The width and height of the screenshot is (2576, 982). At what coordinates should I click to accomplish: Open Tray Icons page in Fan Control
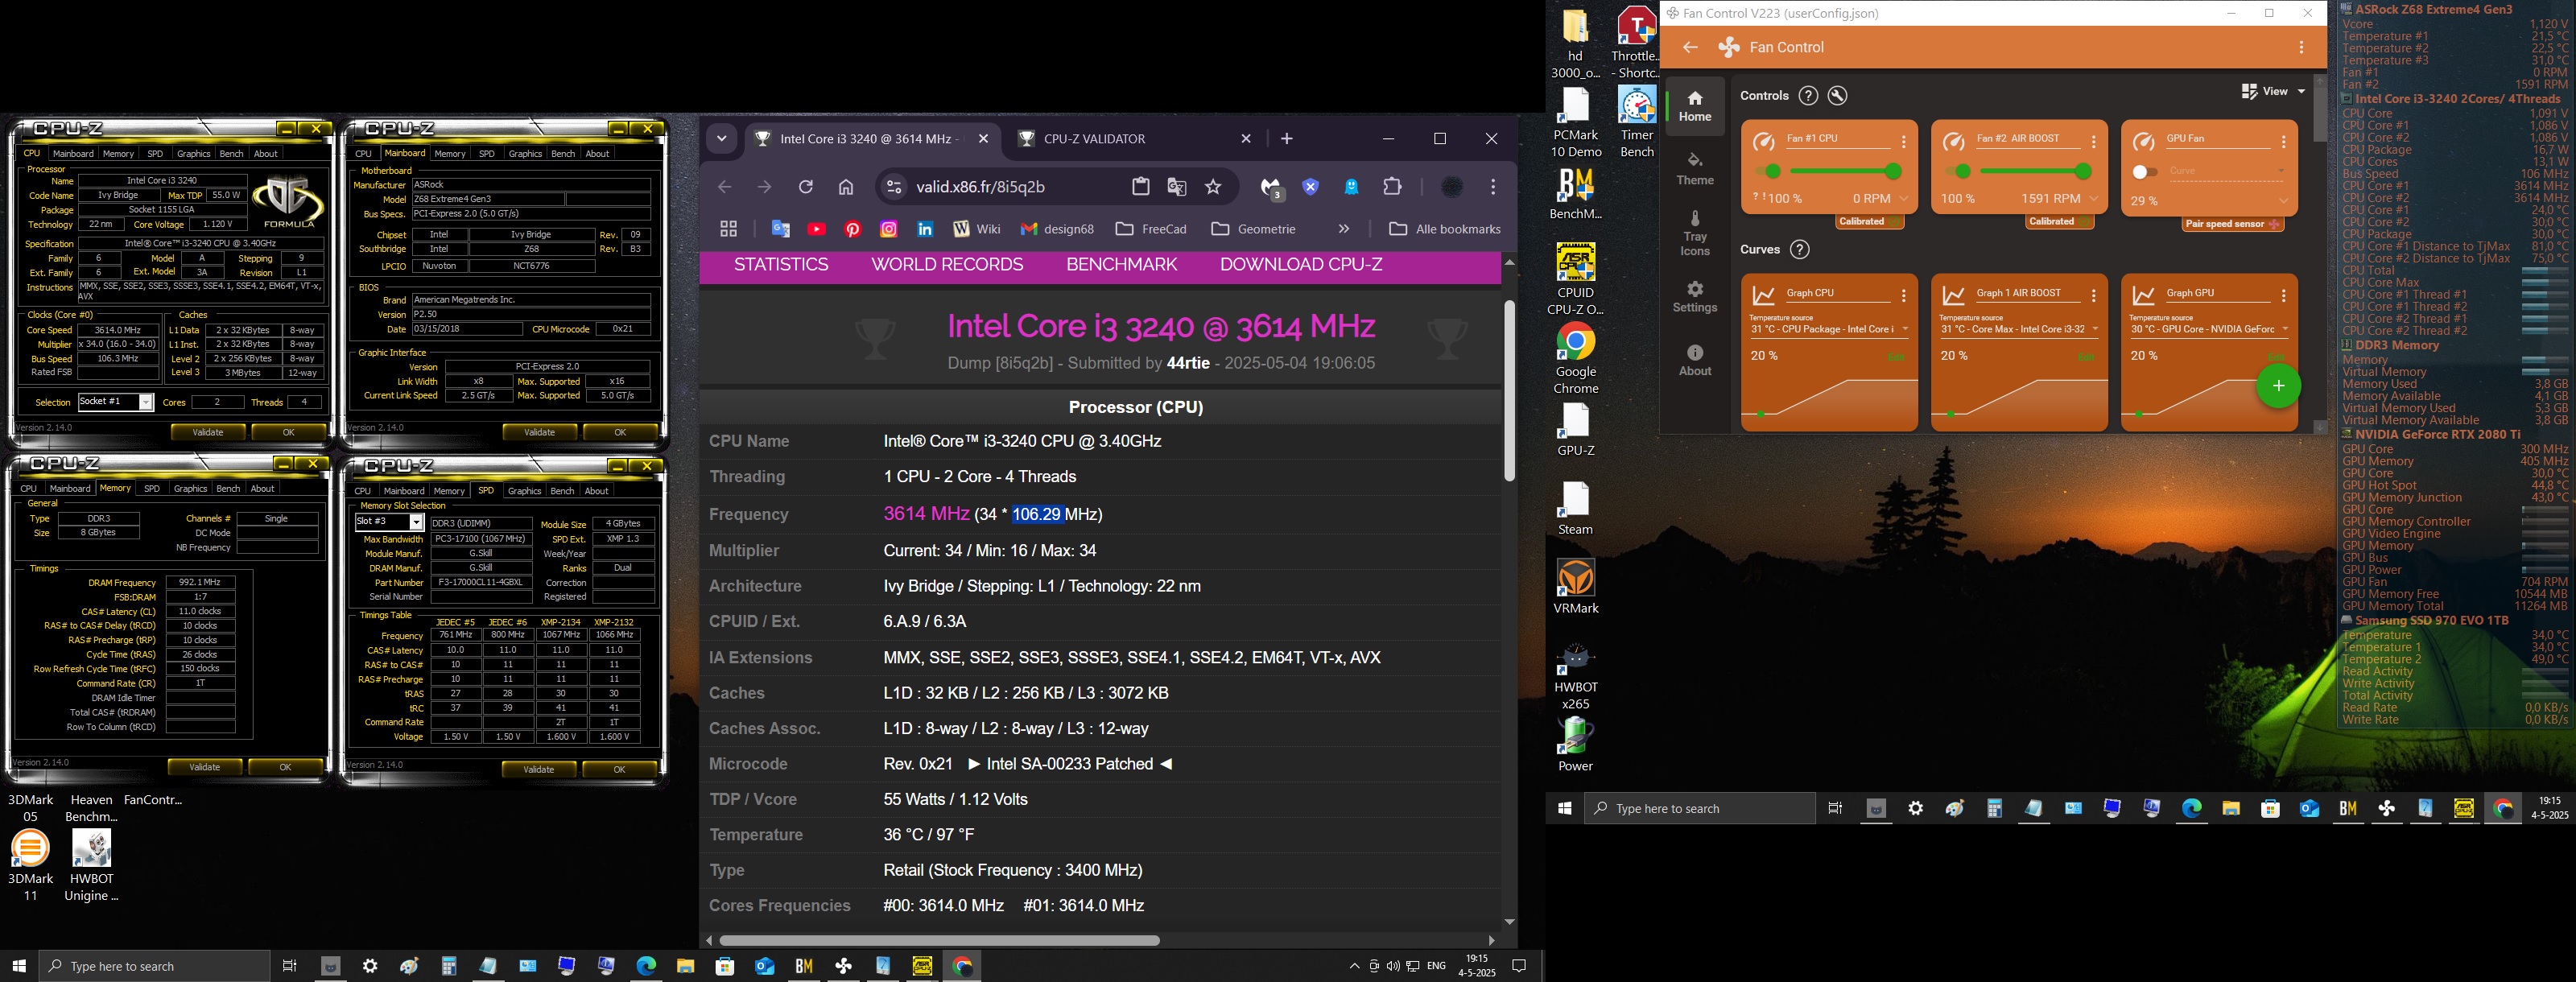pyautogui.click(x=1695, y=233)
